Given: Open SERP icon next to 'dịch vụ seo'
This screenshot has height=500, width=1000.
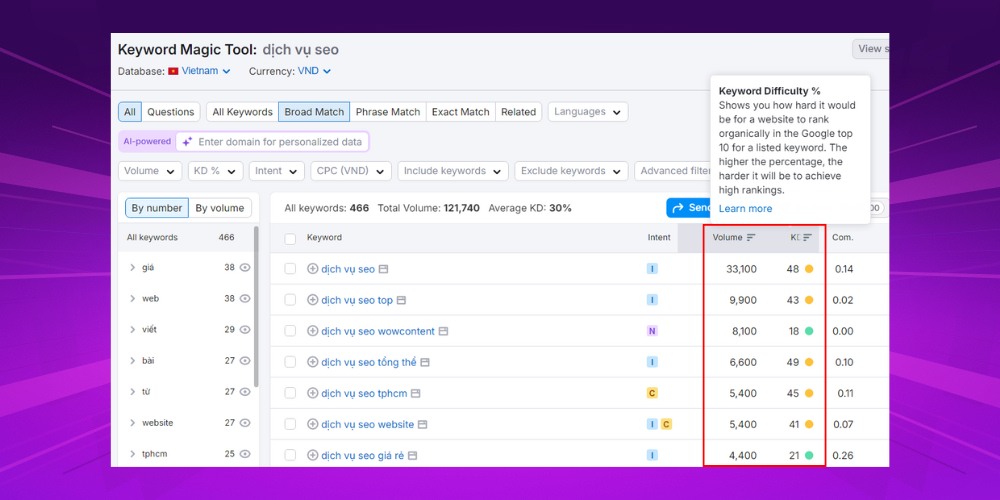Looking at the screenshot, I should point(383,269).
